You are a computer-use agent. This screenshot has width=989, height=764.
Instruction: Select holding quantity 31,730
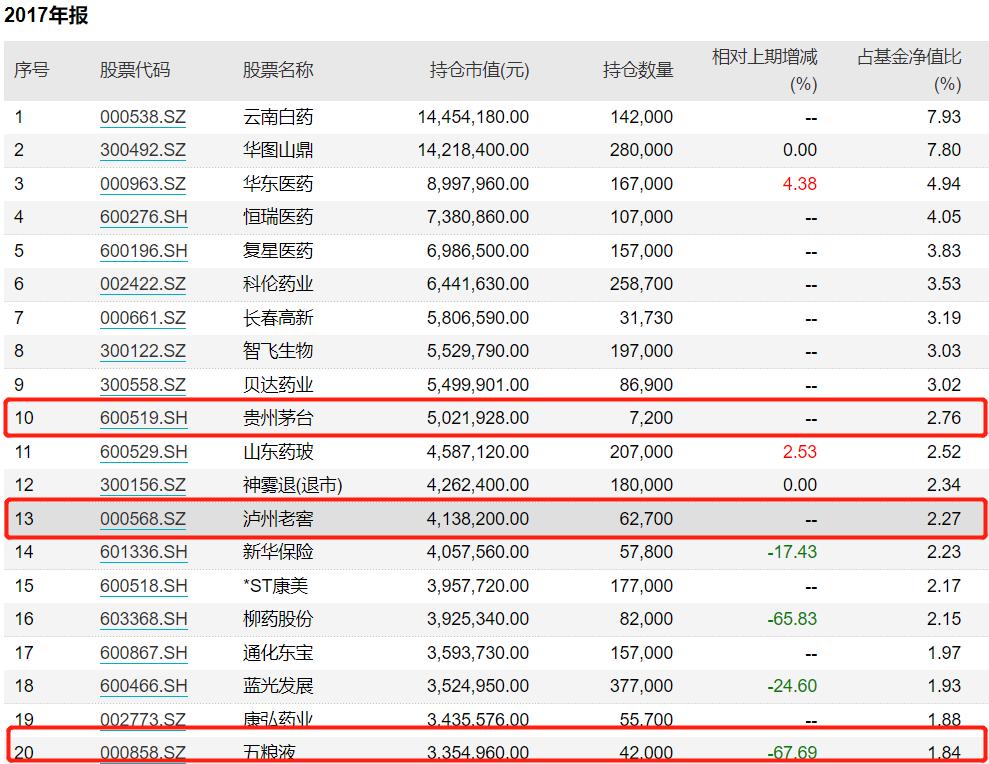(647, 318)
